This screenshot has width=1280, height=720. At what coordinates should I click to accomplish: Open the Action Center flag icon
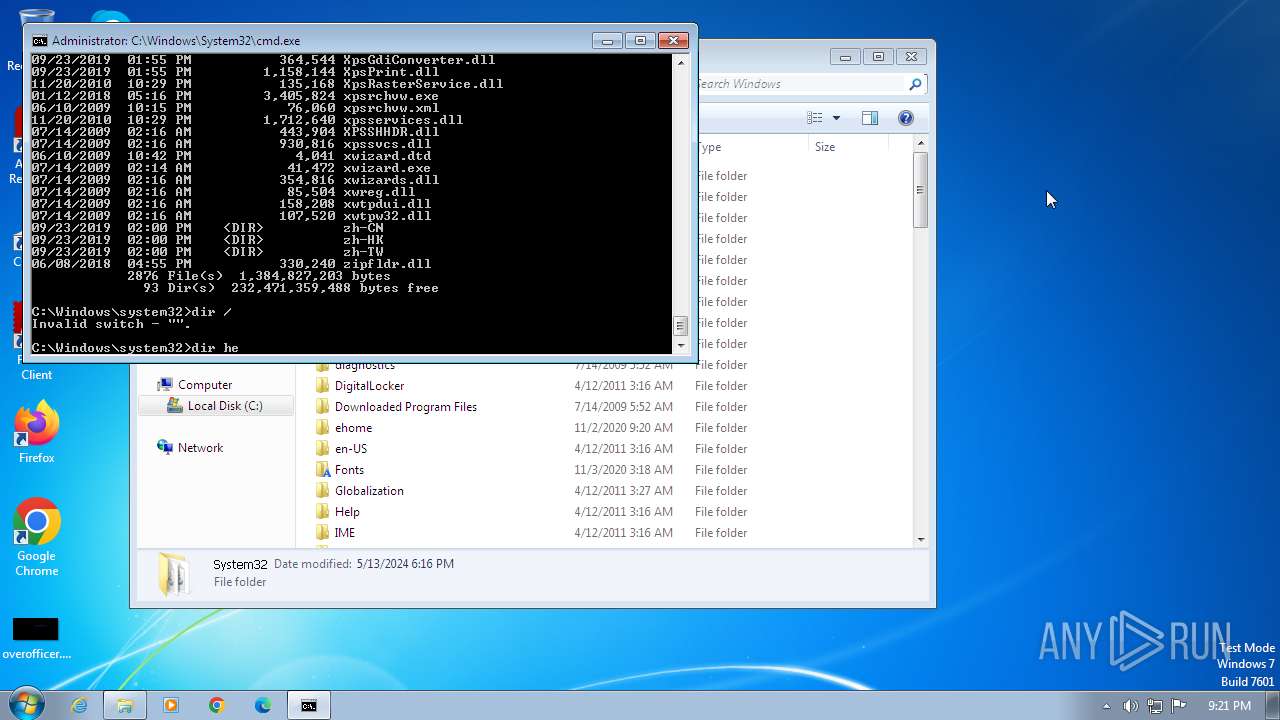click(x=1179, y=706)
